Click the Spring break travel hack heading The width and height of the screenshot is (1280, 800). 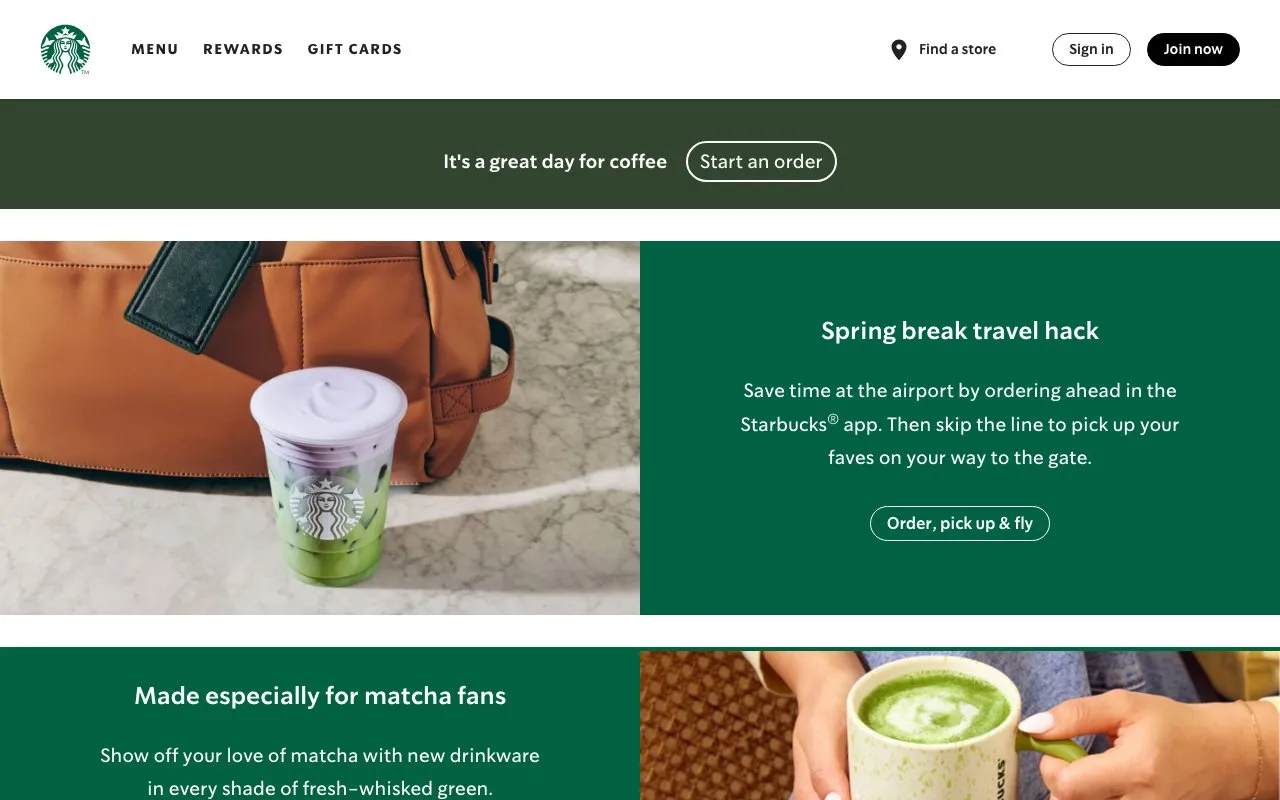960,331
